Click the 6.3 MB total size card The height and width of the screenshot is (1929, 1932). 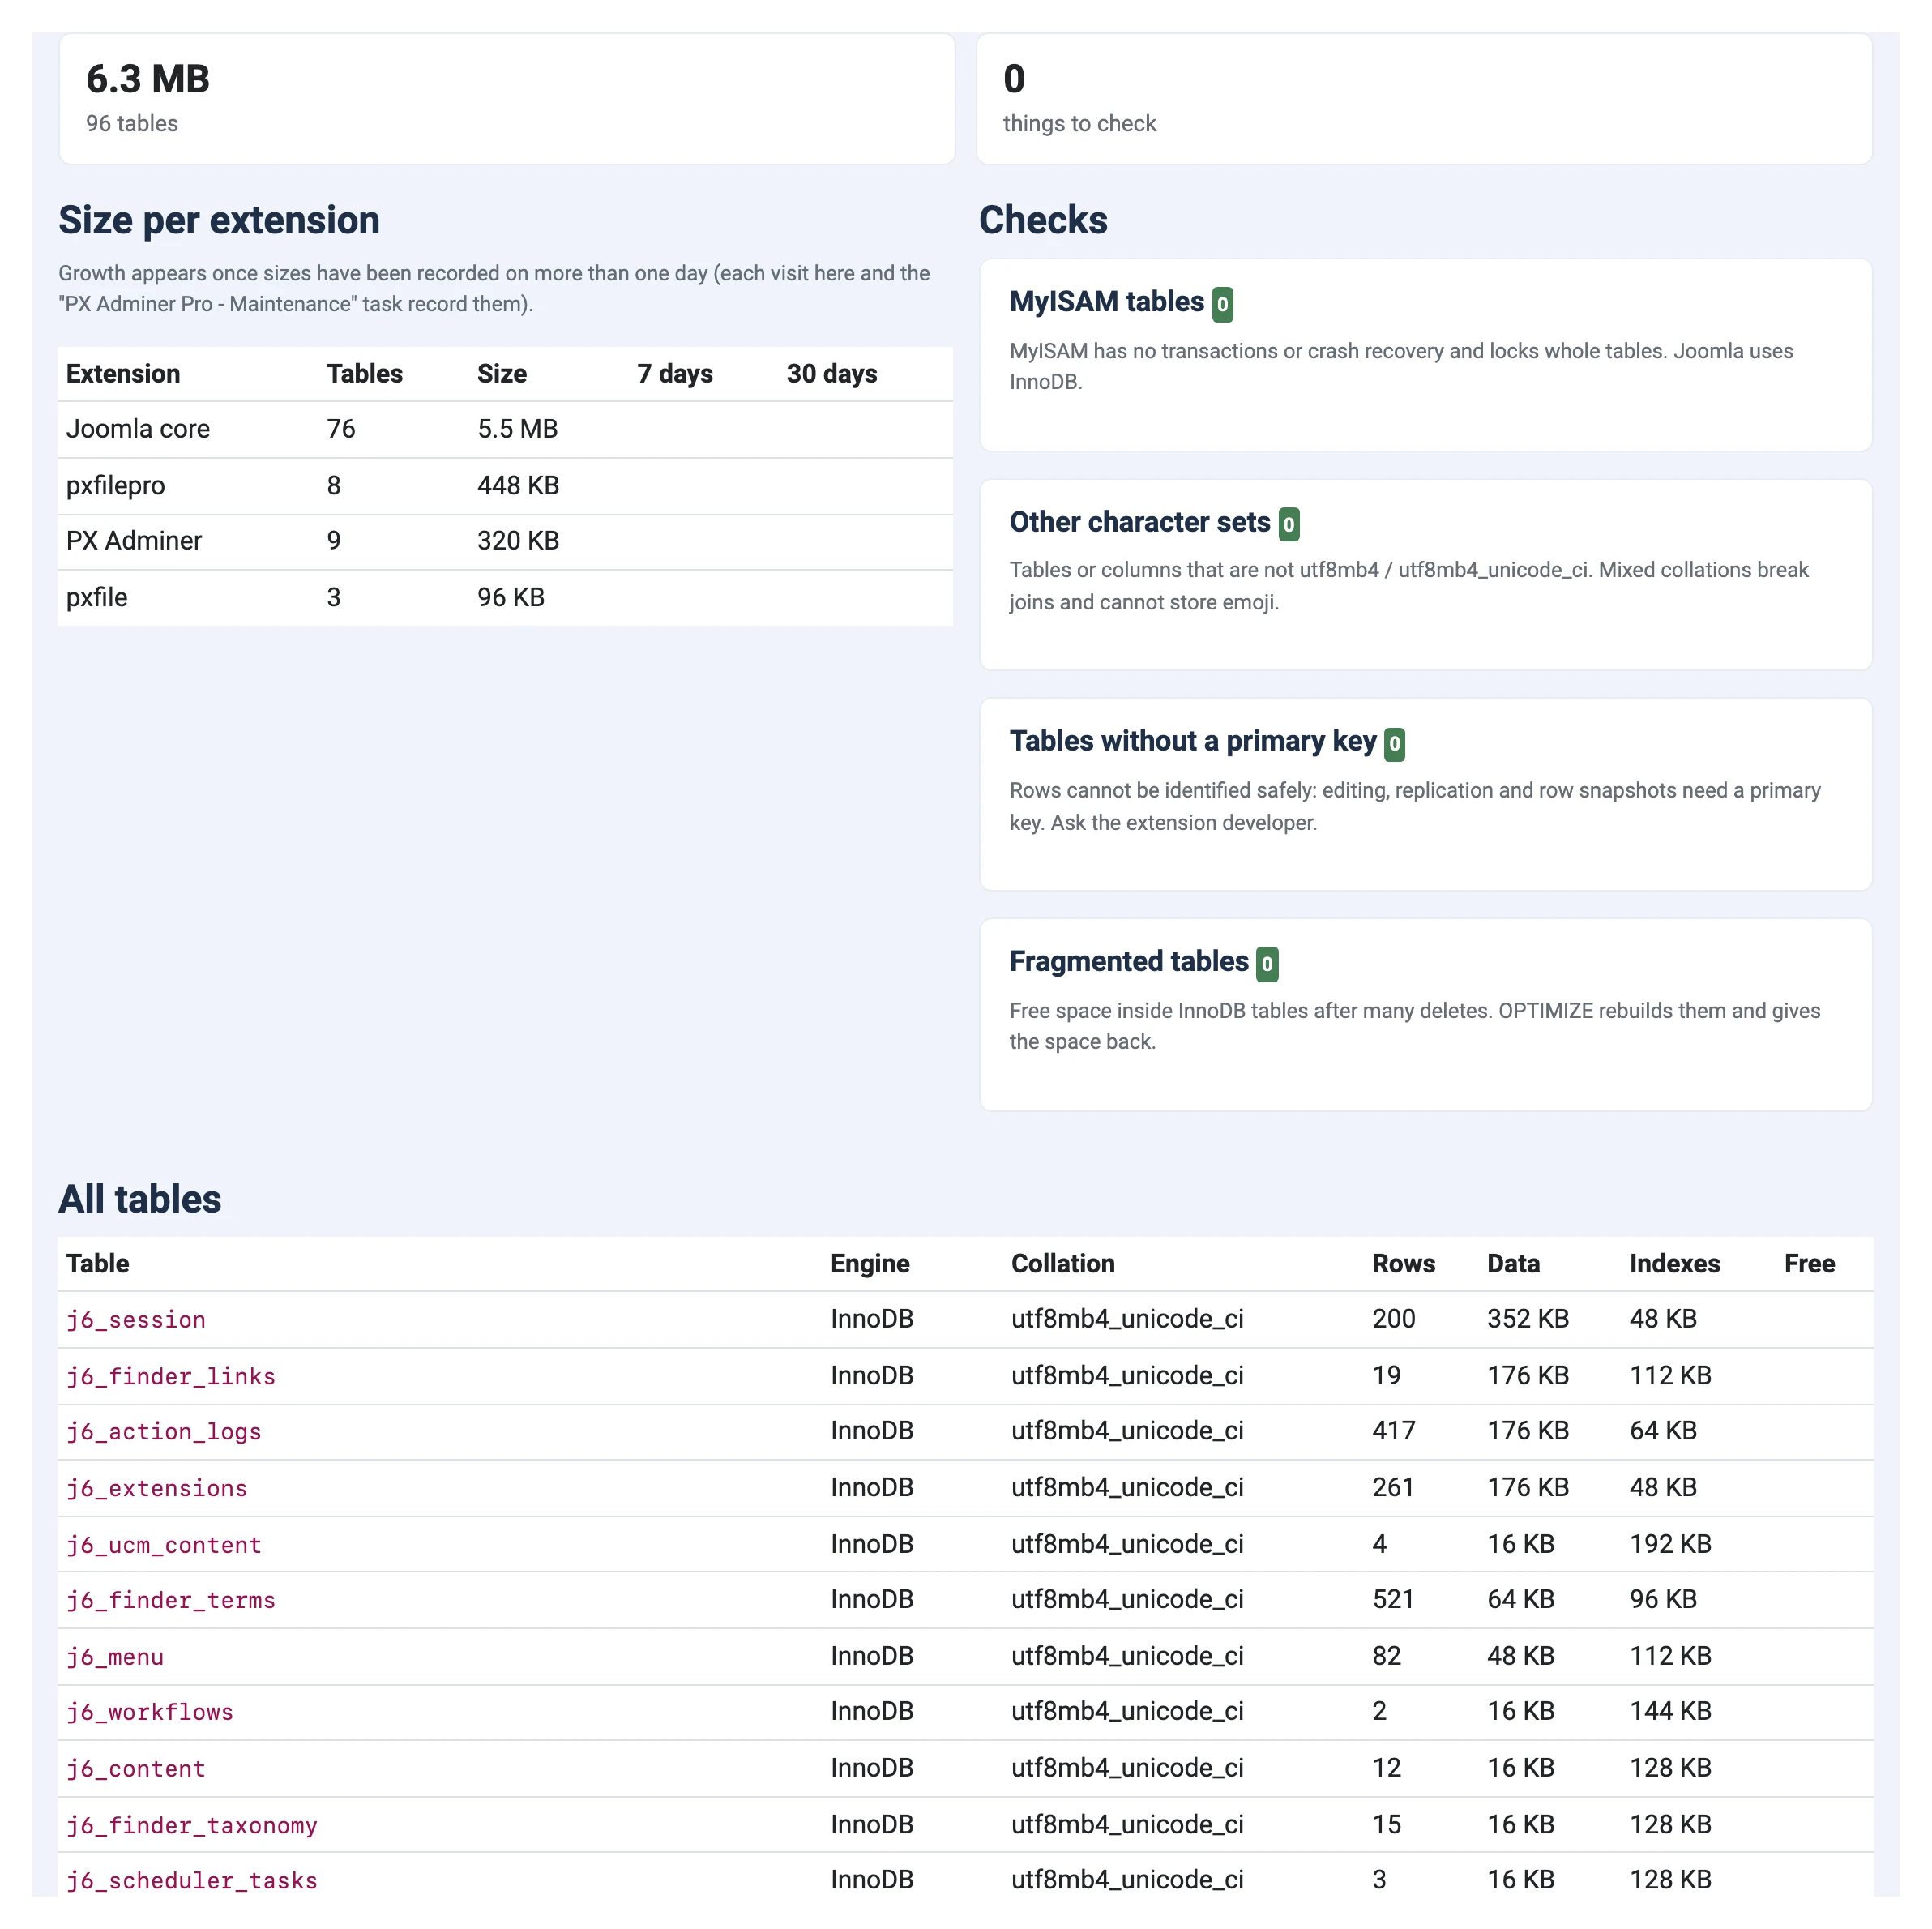point(507,99)
